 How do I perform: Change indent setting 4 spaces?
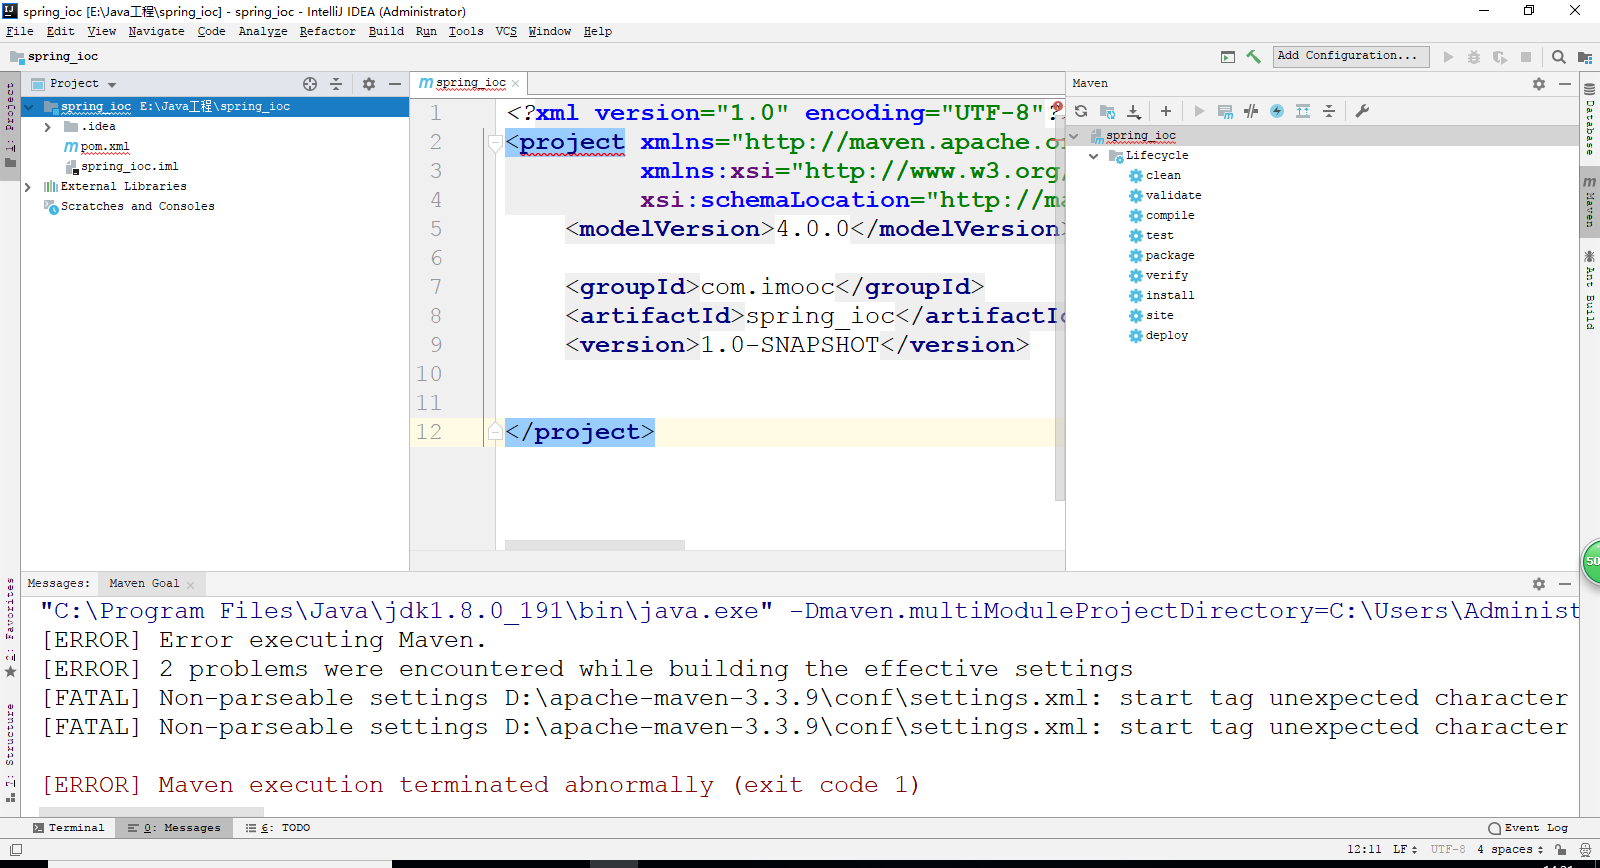(1510, 850)
